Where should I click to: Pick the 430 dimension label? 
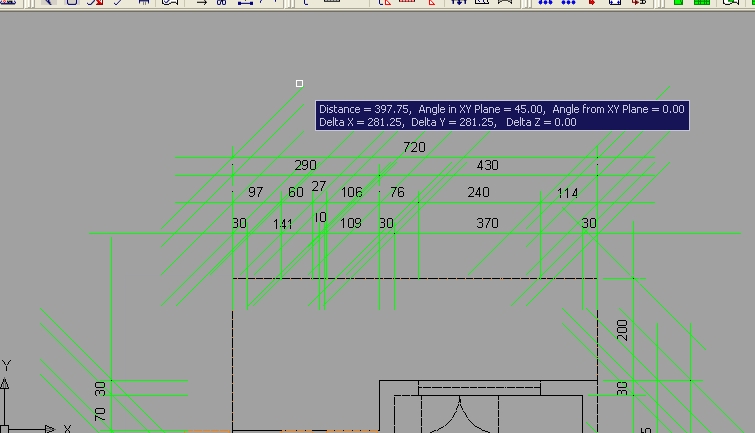[x=487, y=165]
